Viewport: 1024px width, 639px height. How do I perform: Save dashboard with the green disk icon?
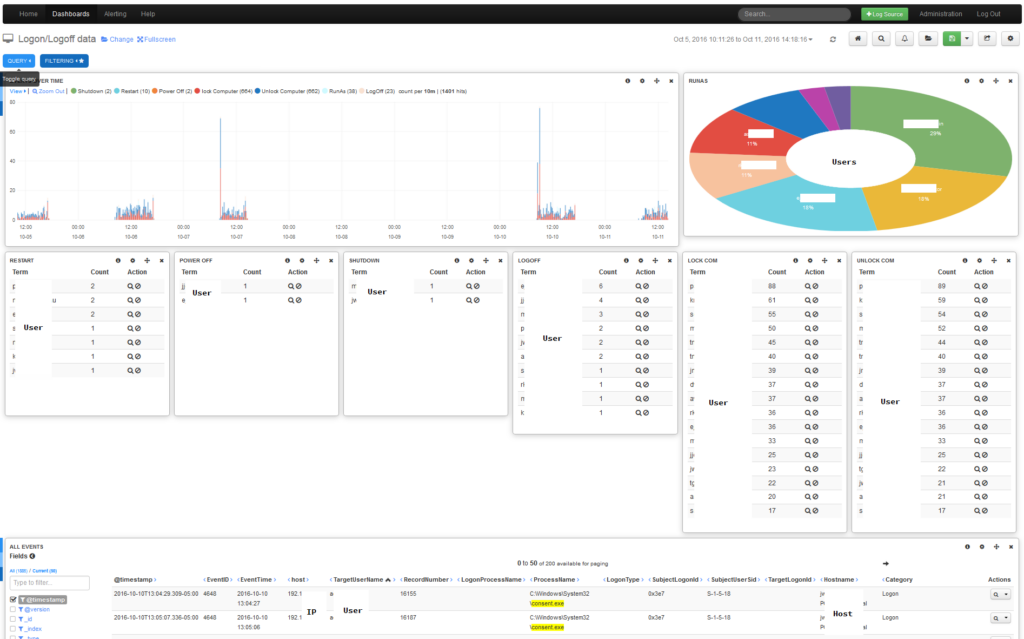coord(952,39)
